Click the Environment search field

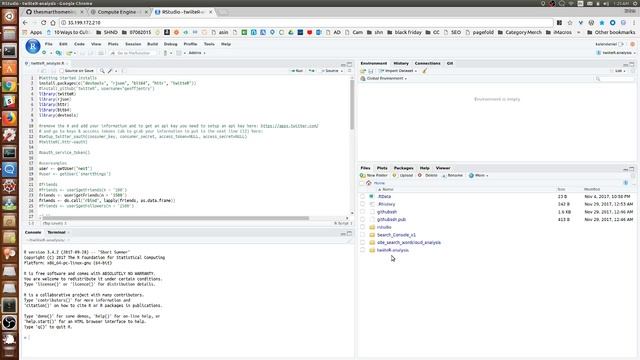click(615, 78)
